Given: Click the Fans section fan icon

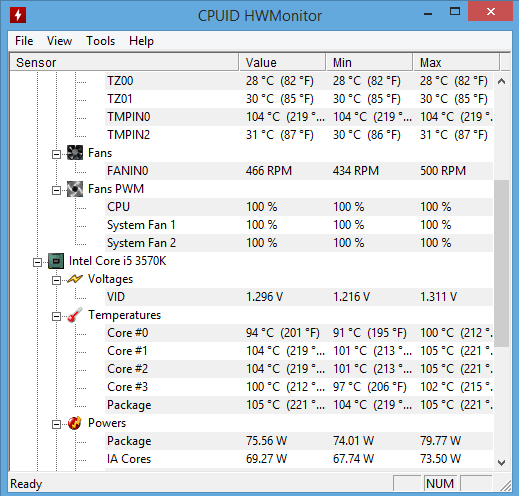Looking at the screenshot, I should tap(75, 153).
